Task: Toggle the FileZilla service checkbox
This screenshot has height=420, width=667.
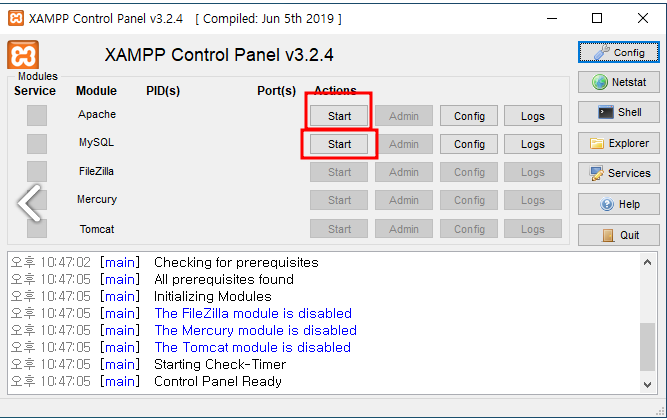Action: click(37, 171)
